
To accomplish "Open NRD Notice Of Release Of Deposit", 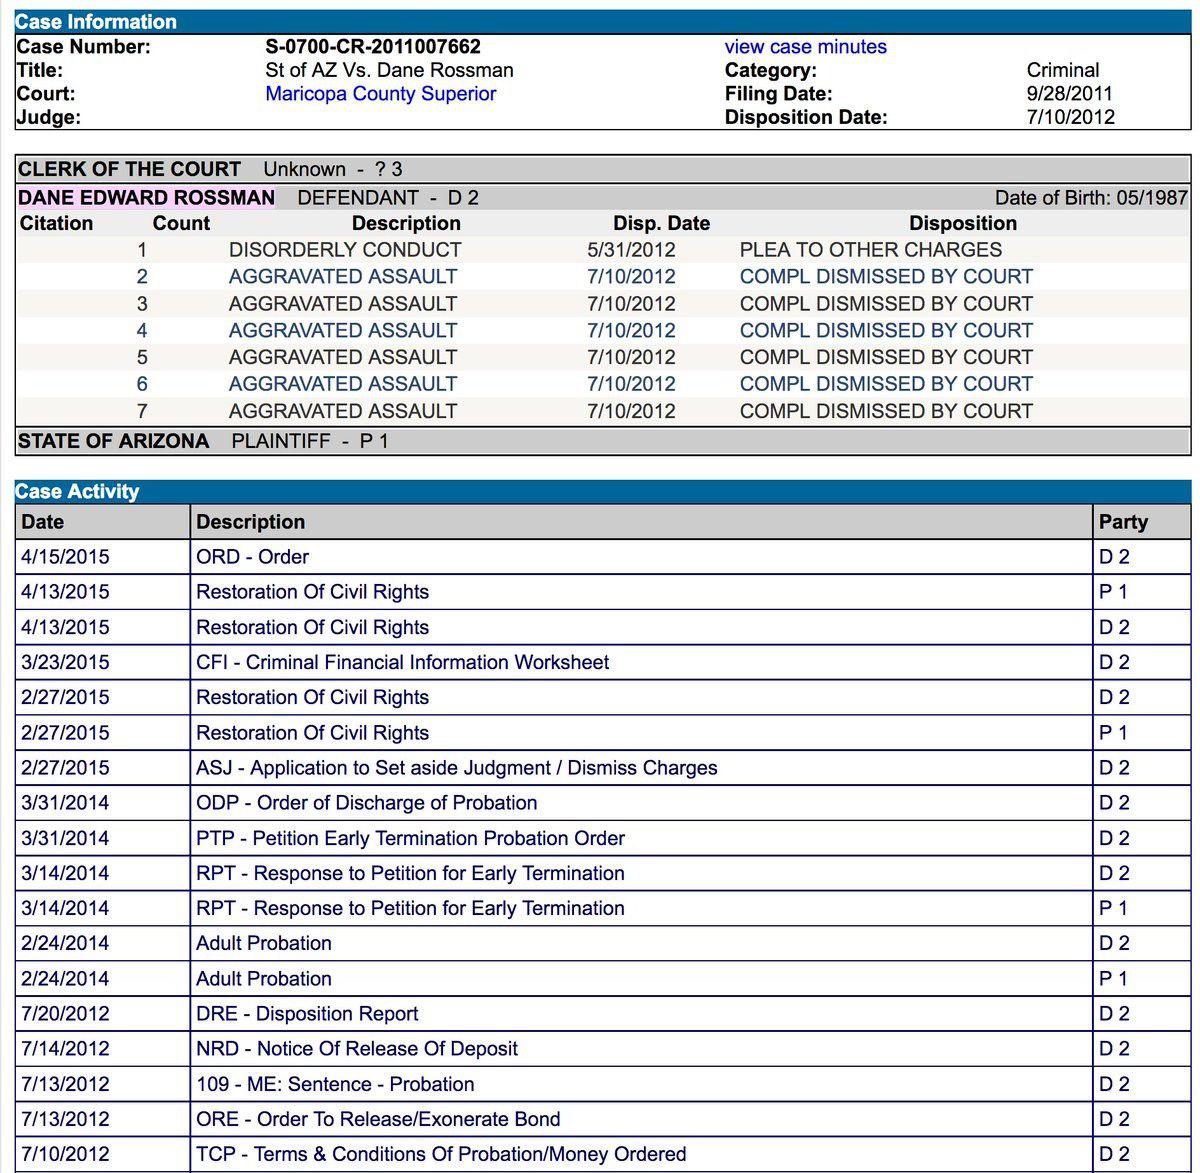I will [357, 1049].
